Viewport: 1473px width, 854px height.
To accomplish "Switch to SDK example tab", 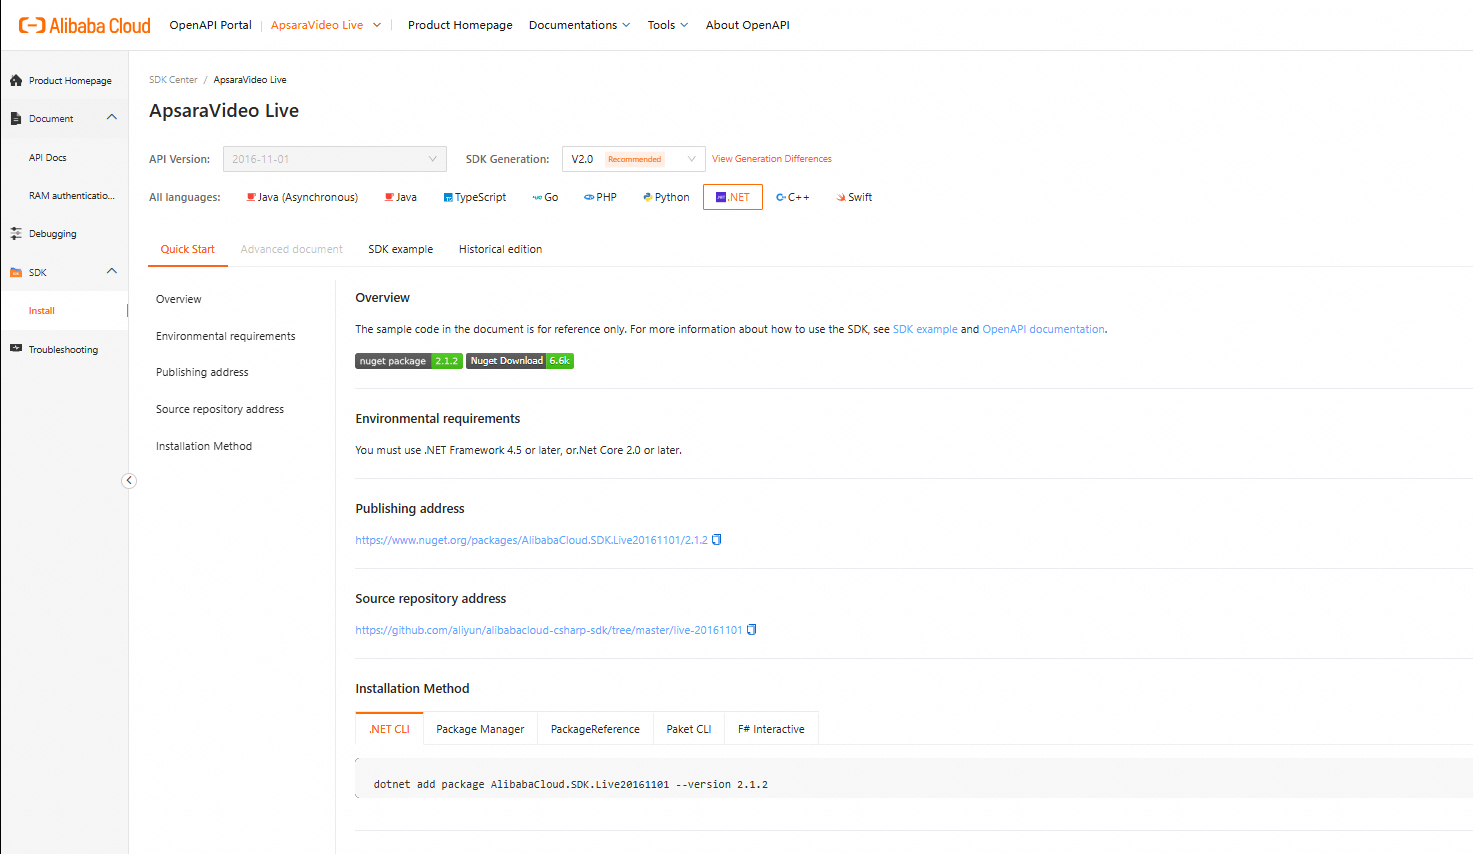I will [401, 249].
